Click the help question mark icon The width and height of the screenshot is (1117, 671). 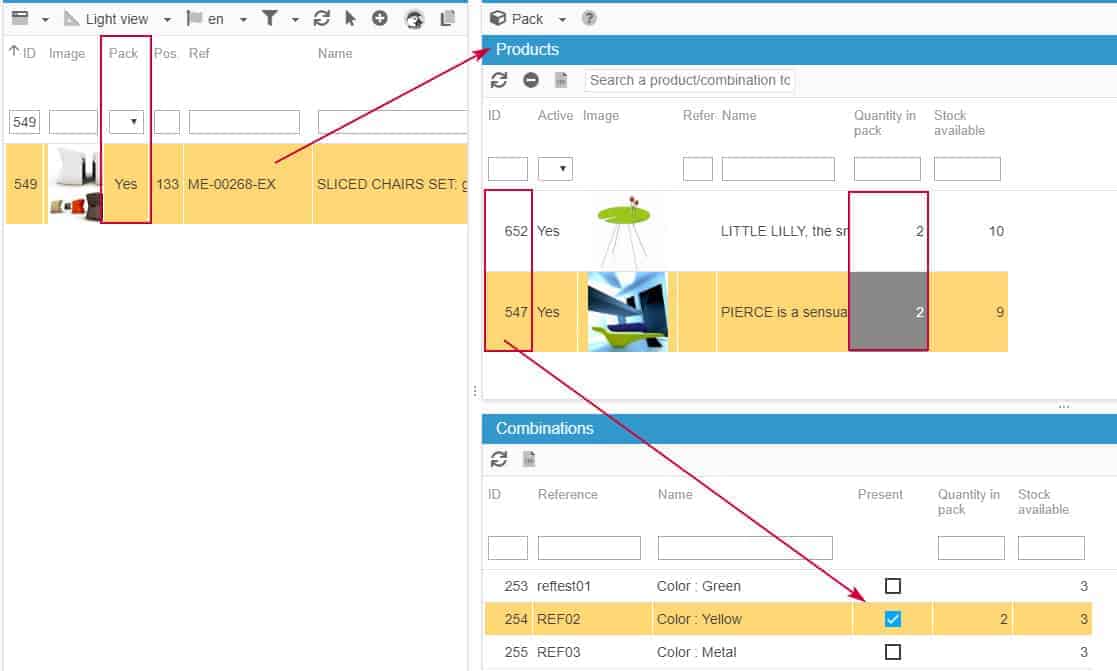tap(590, 19)
